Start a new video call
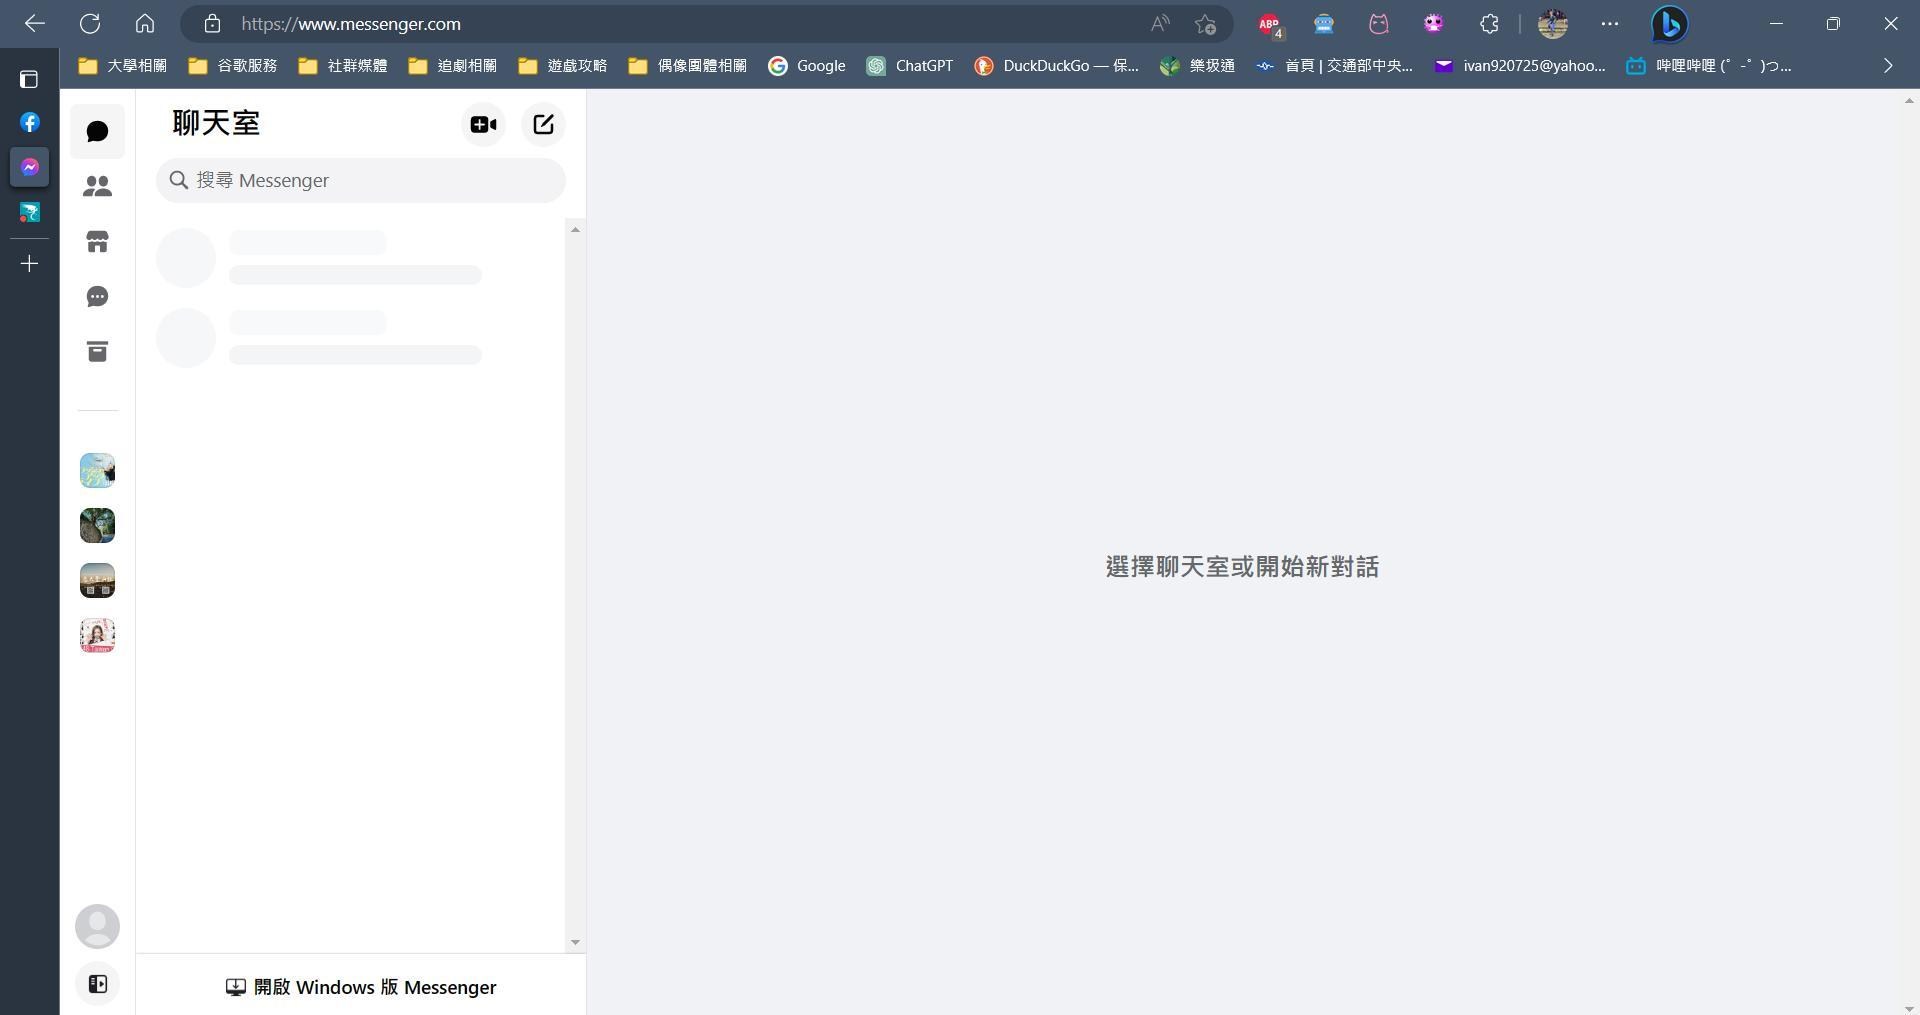The height and width of the screenshot is (1015, 1920). click(483, 124)
